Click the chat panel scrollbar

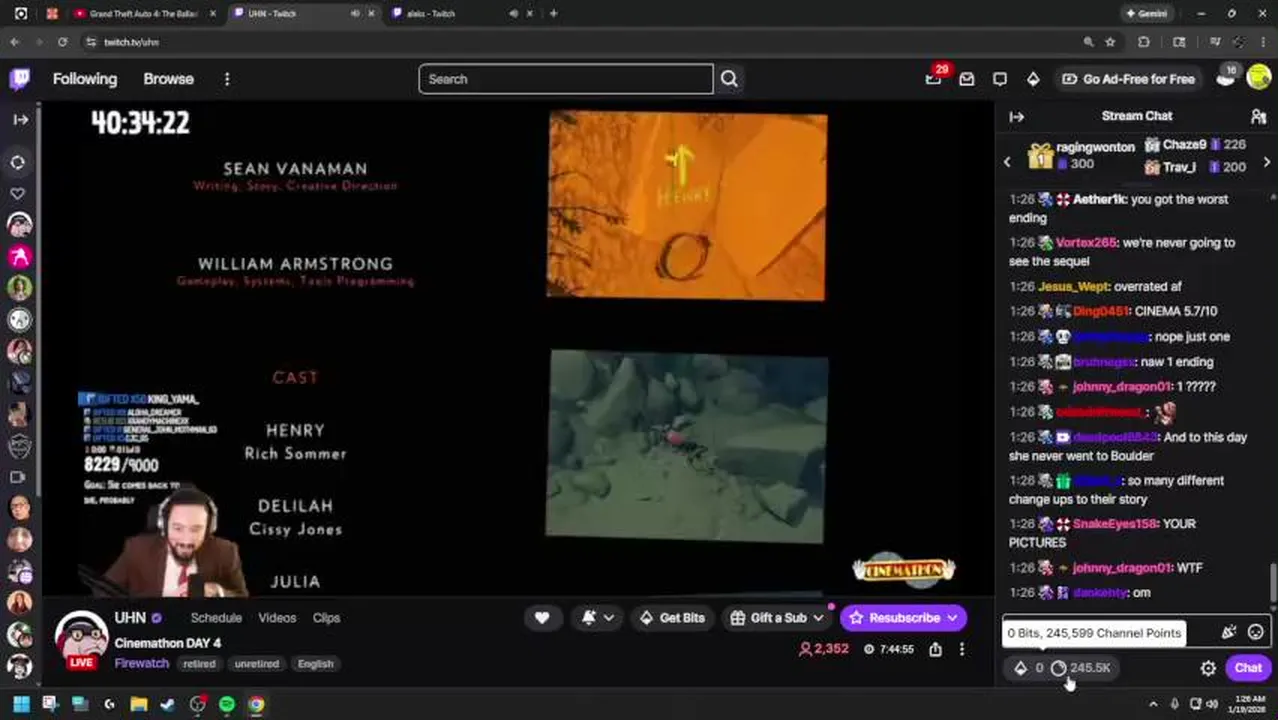pyautogui.click(x=1272, y=581)
